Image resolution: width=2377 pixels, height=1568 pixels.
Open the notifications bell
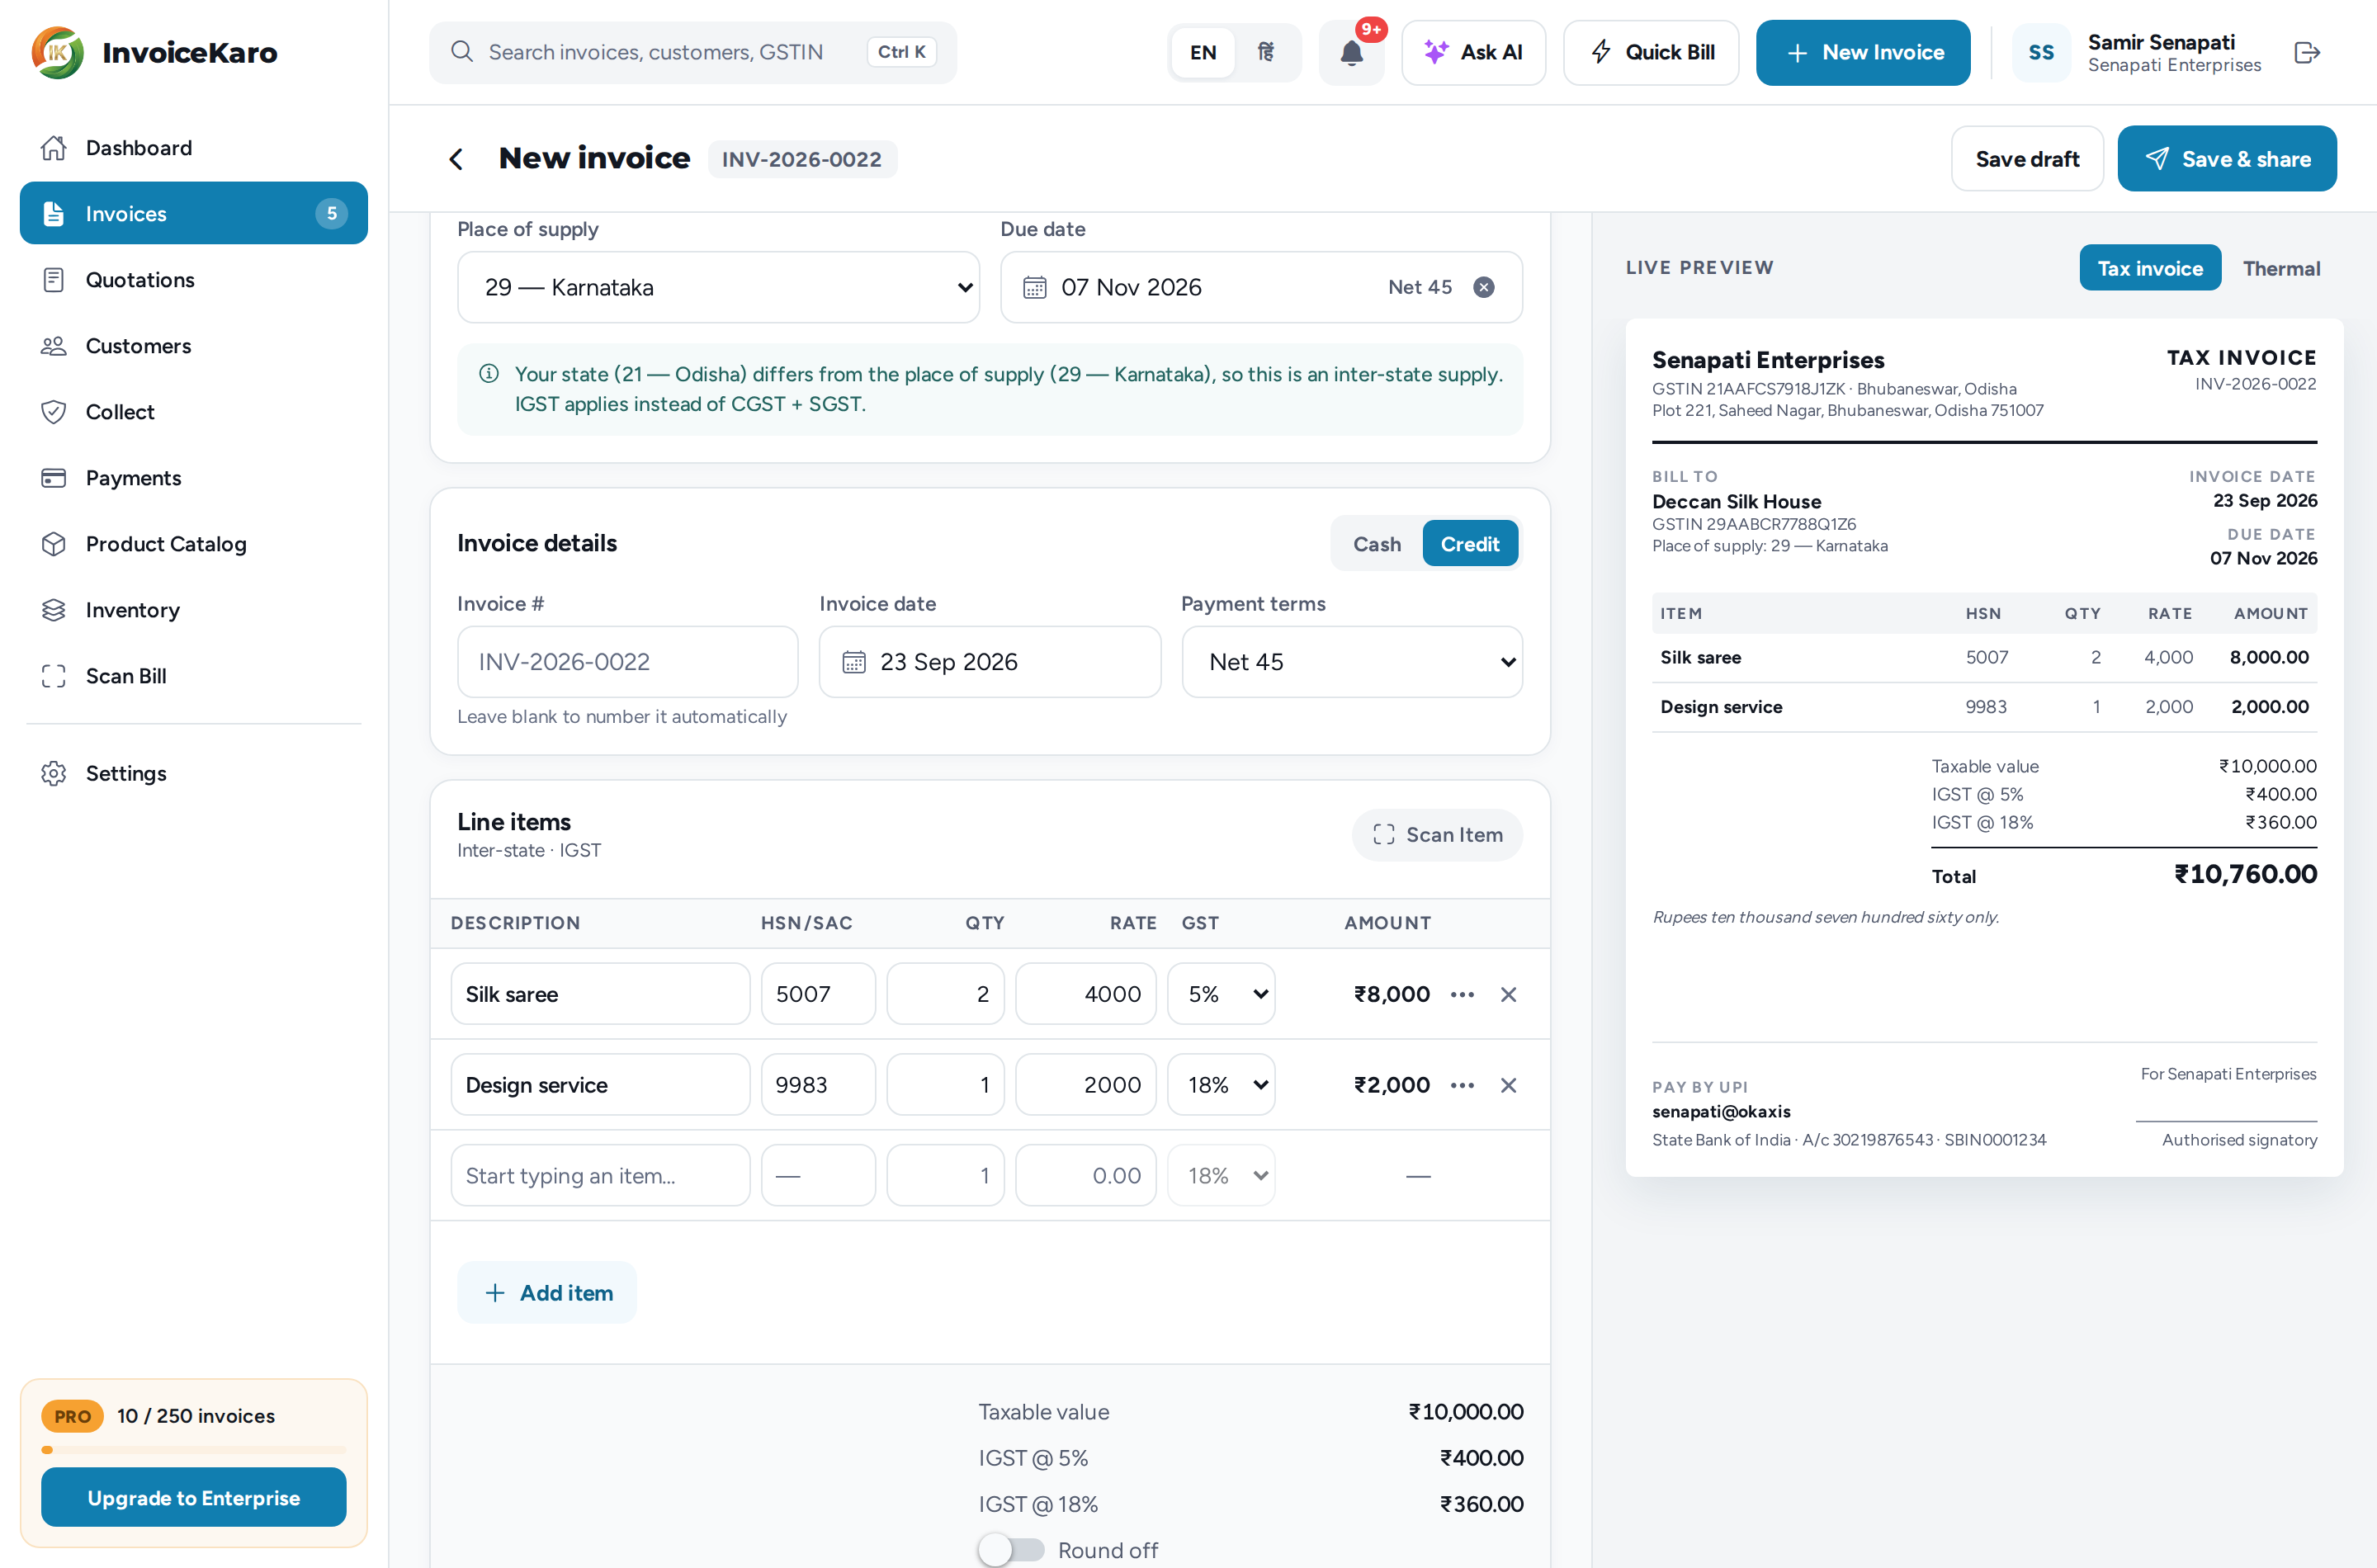1351,52
